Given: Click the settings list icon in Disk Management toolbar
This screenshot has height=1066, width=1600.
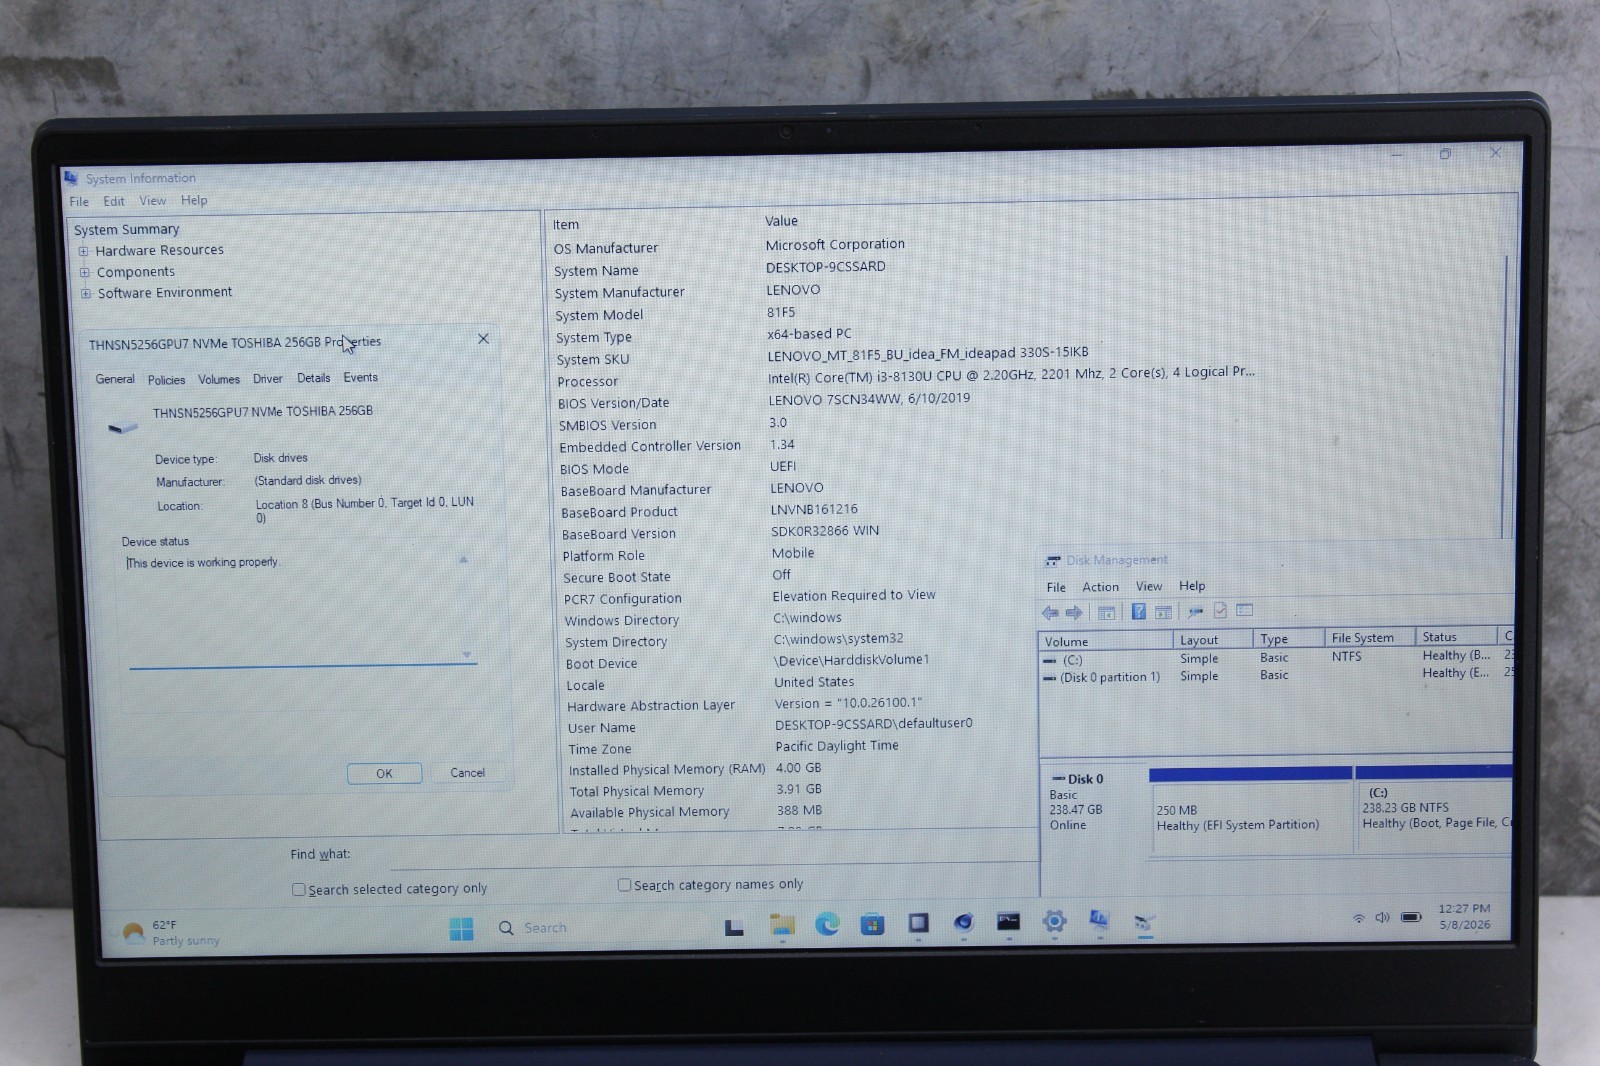Looking at the screenshot, I should click(x=1245, y=610).
